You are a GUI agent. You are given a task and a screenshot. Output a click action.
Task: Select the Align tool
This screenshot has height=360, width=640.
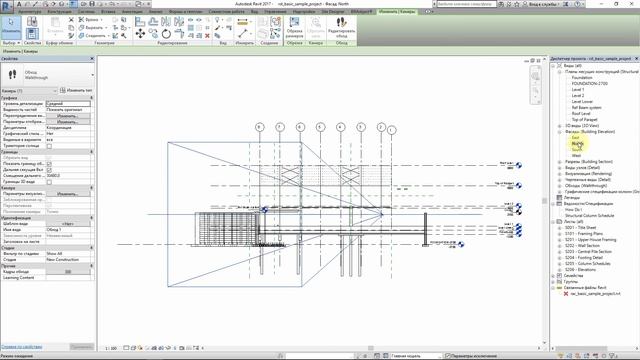140,22
